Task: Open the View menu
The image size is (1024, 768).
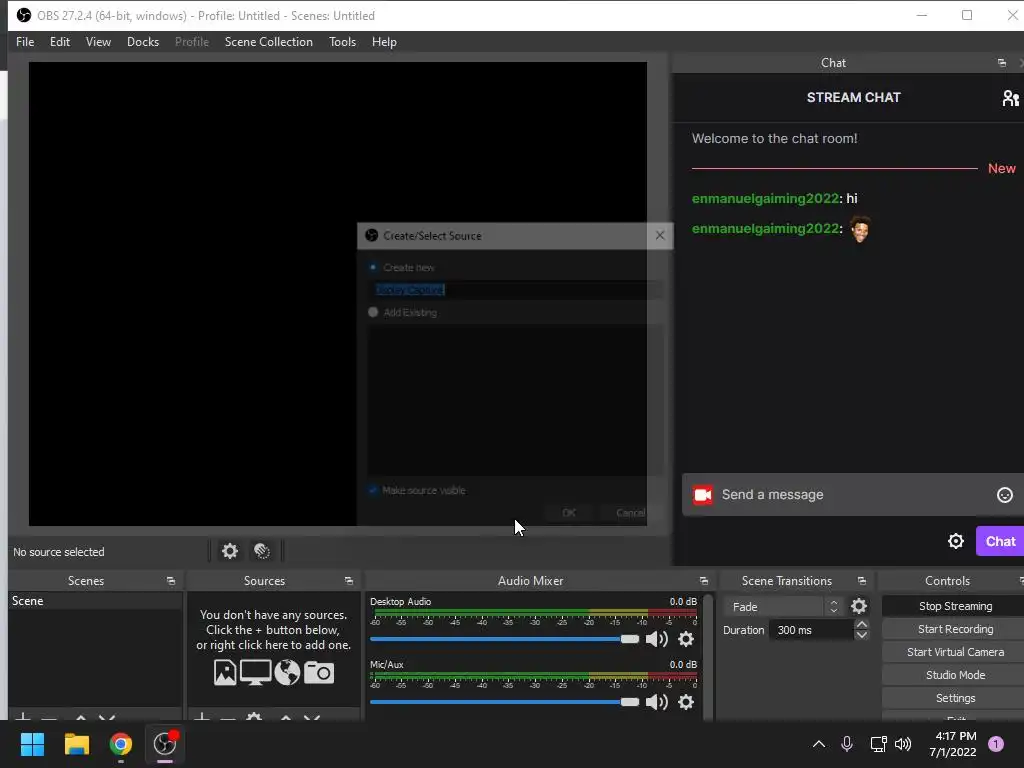Action: point(98,42)
